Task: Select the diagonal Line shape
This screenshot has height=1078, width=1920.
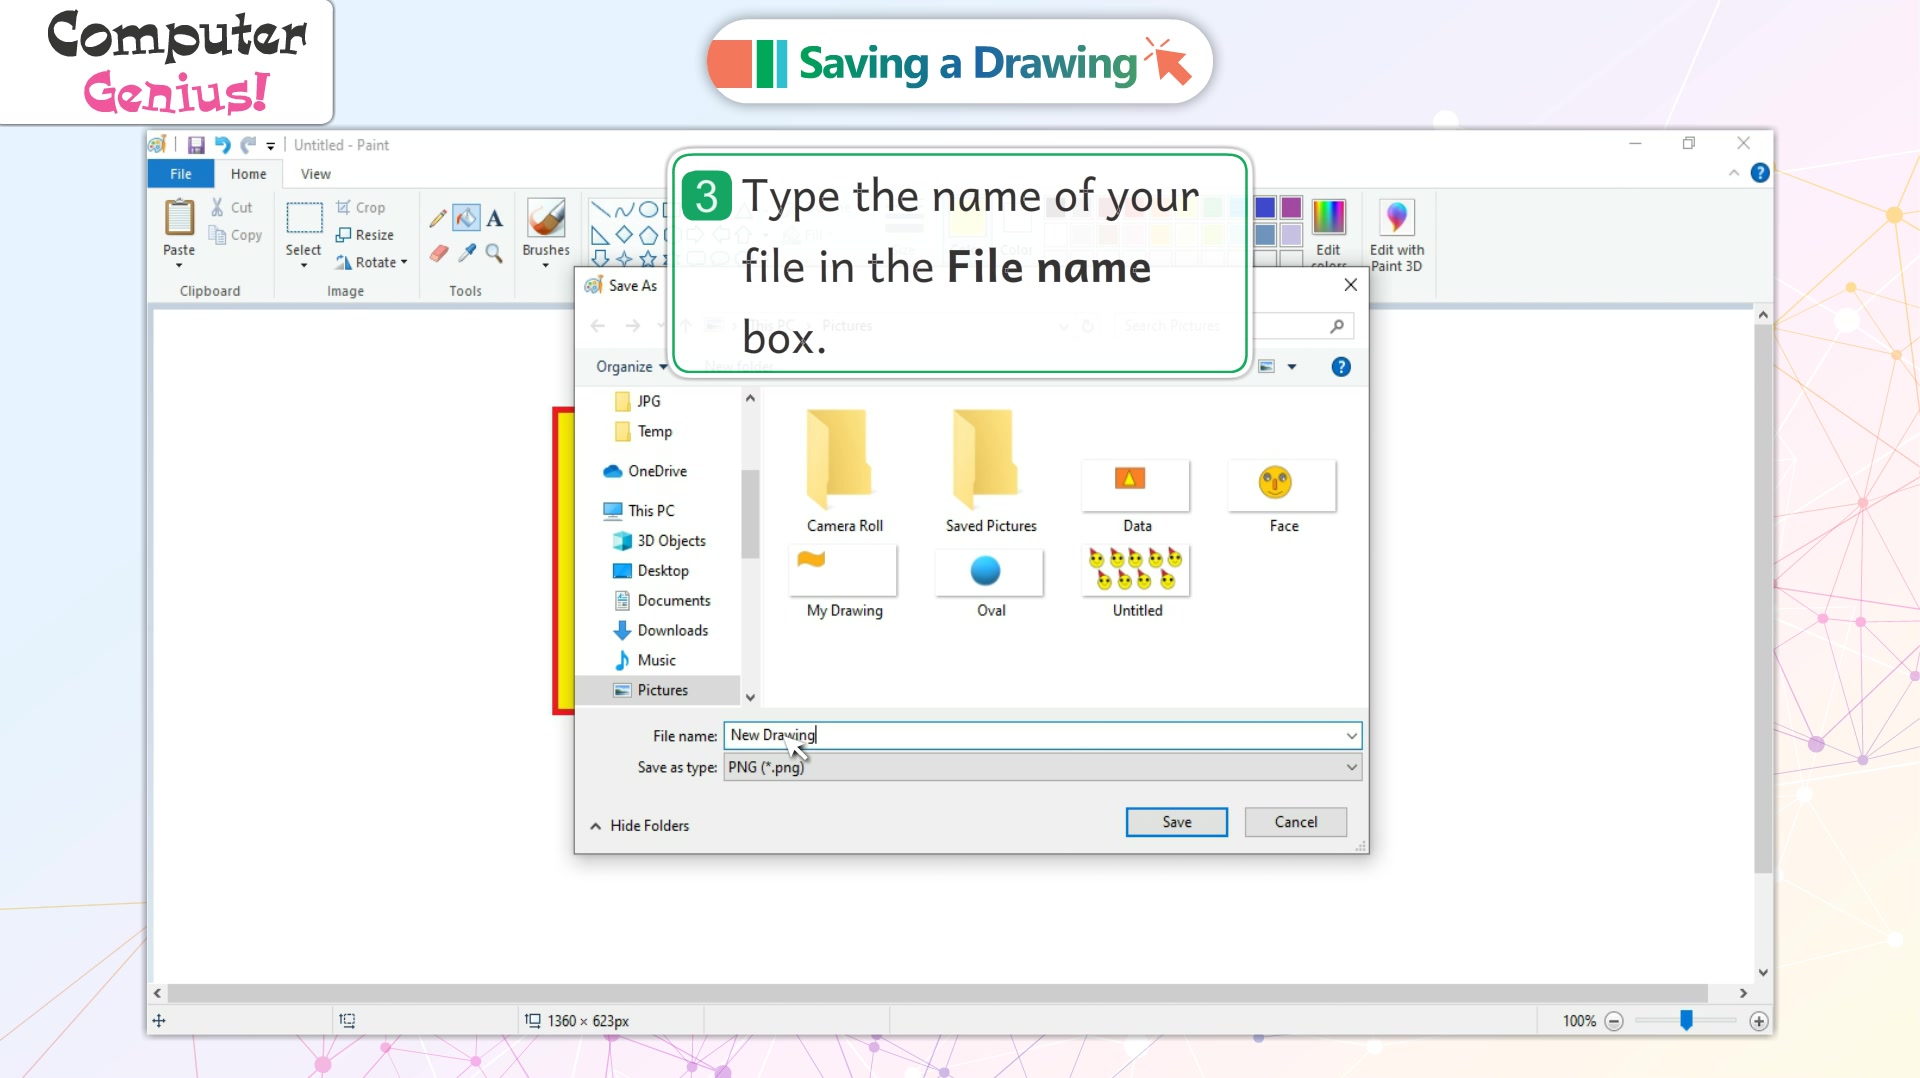Action: (x=600, y=210)
